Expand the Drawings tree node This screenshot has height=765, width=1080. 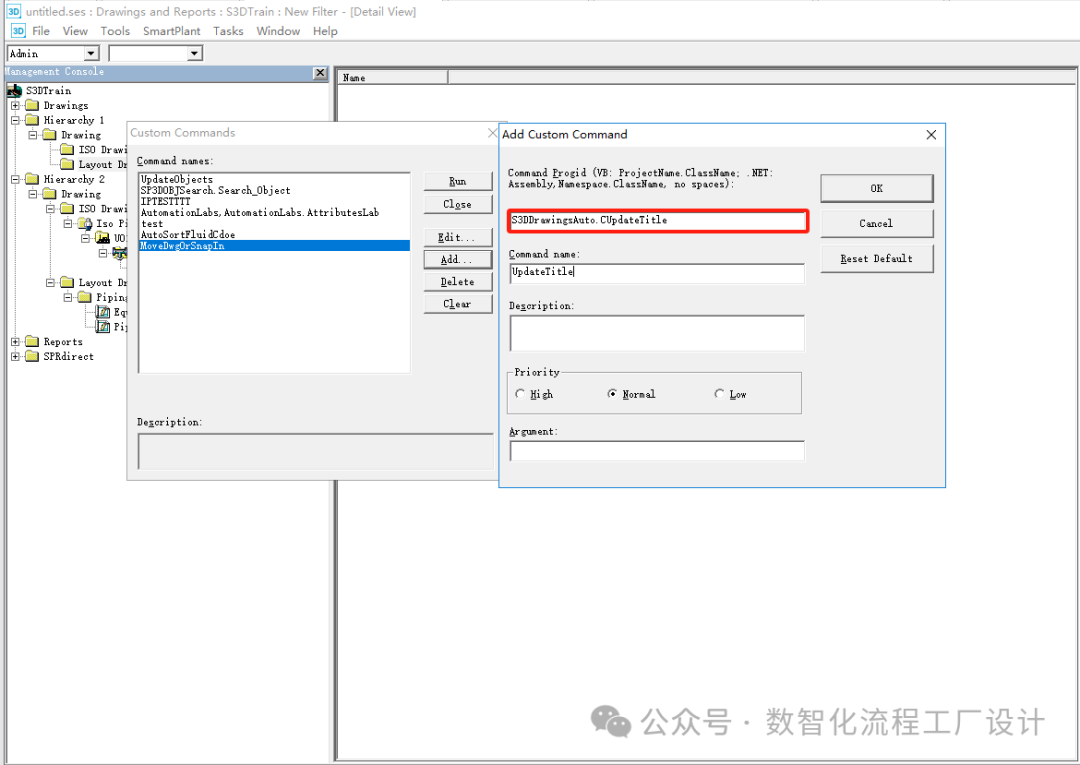[15, 105]
